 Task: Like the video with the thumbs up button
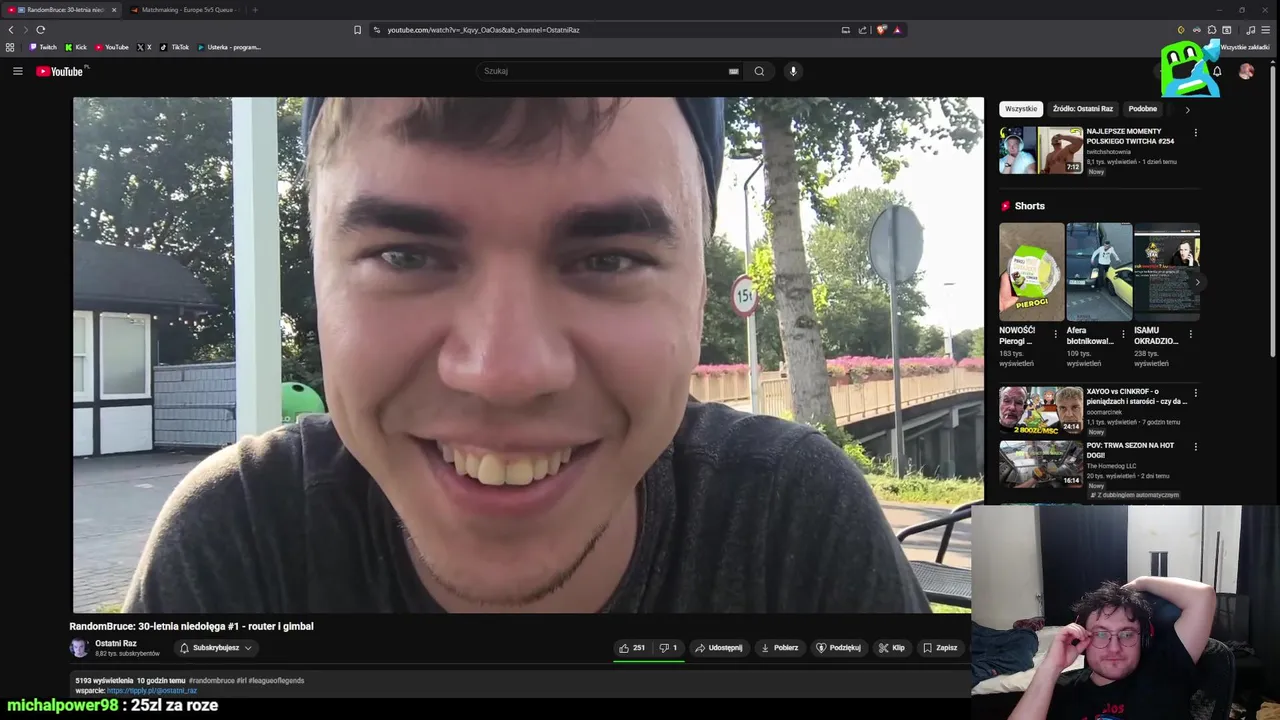(x=632, y=648)
